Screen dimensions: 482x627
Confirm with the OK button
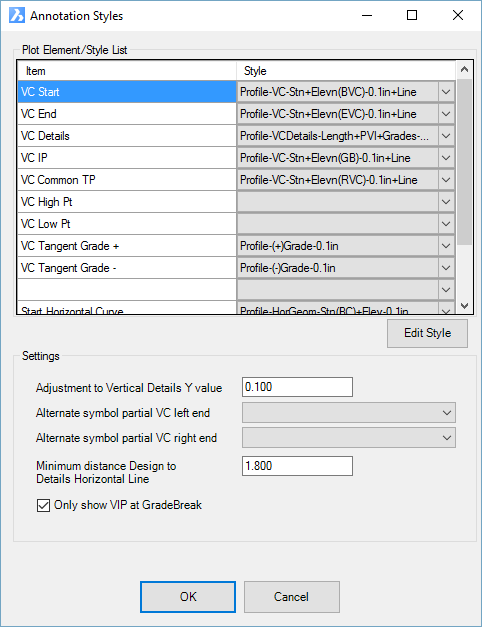click(x=188, y=597)
